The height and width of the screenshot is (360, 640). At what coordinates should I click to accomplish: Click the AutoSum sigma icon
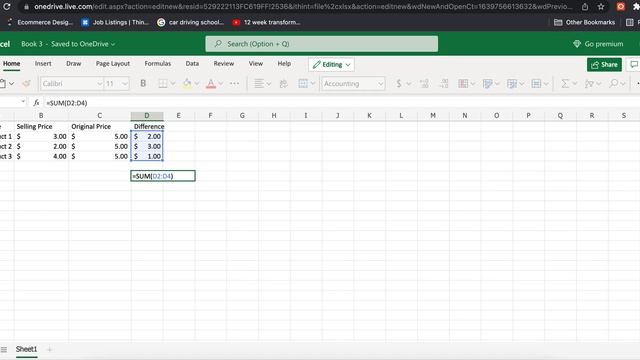565,84
